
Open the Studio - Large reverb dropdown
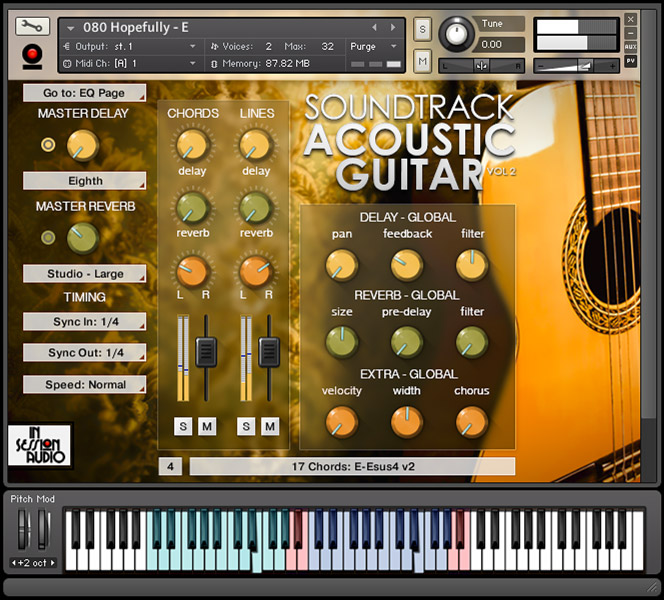point(84,274)
